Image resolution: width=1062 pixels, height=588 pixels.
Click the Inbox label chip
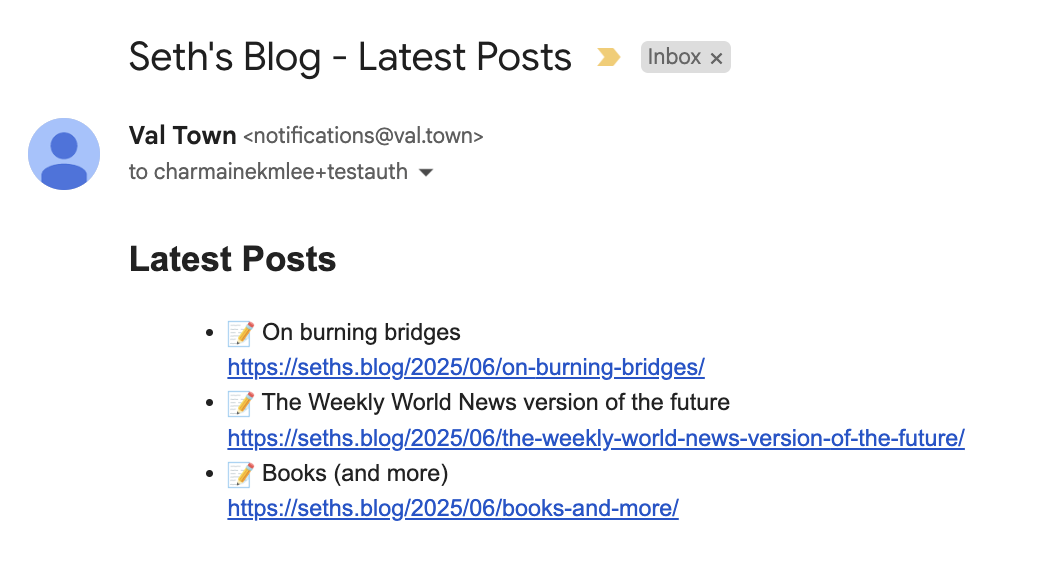coord(674,58)
